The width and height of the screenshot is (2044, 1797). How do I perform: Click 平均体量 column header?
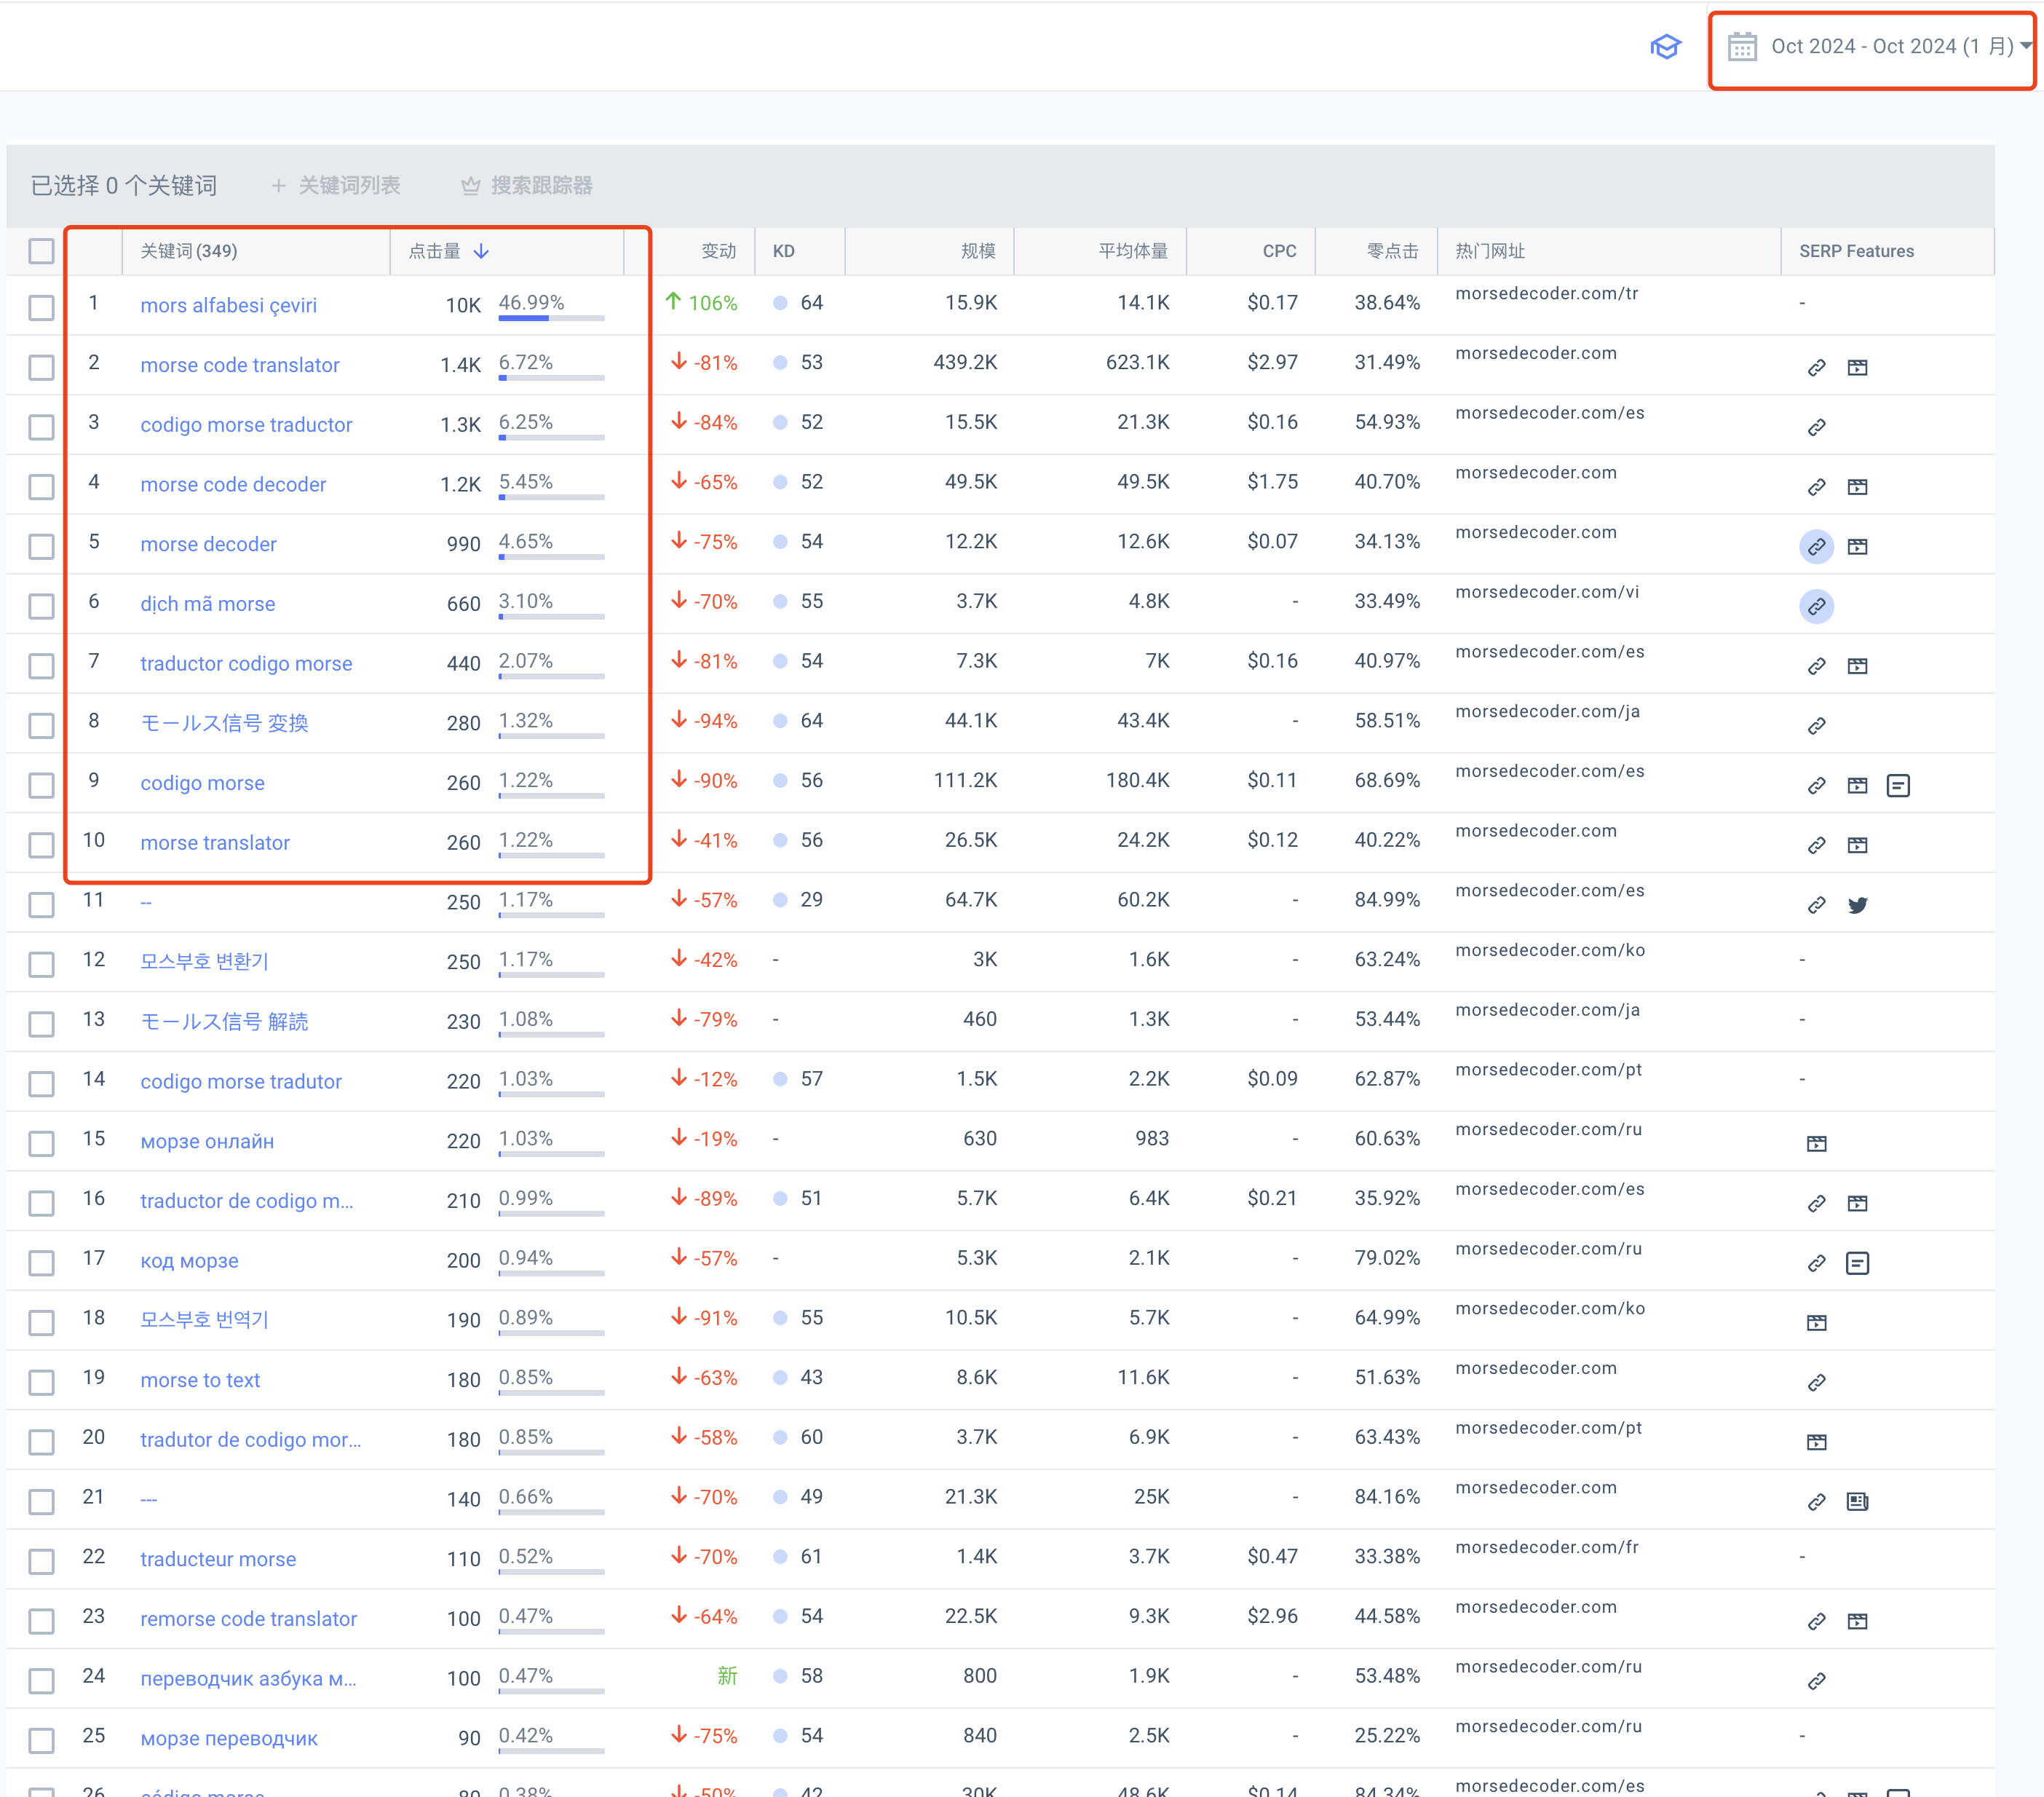pyautogui.click(x=1133, y=251)
